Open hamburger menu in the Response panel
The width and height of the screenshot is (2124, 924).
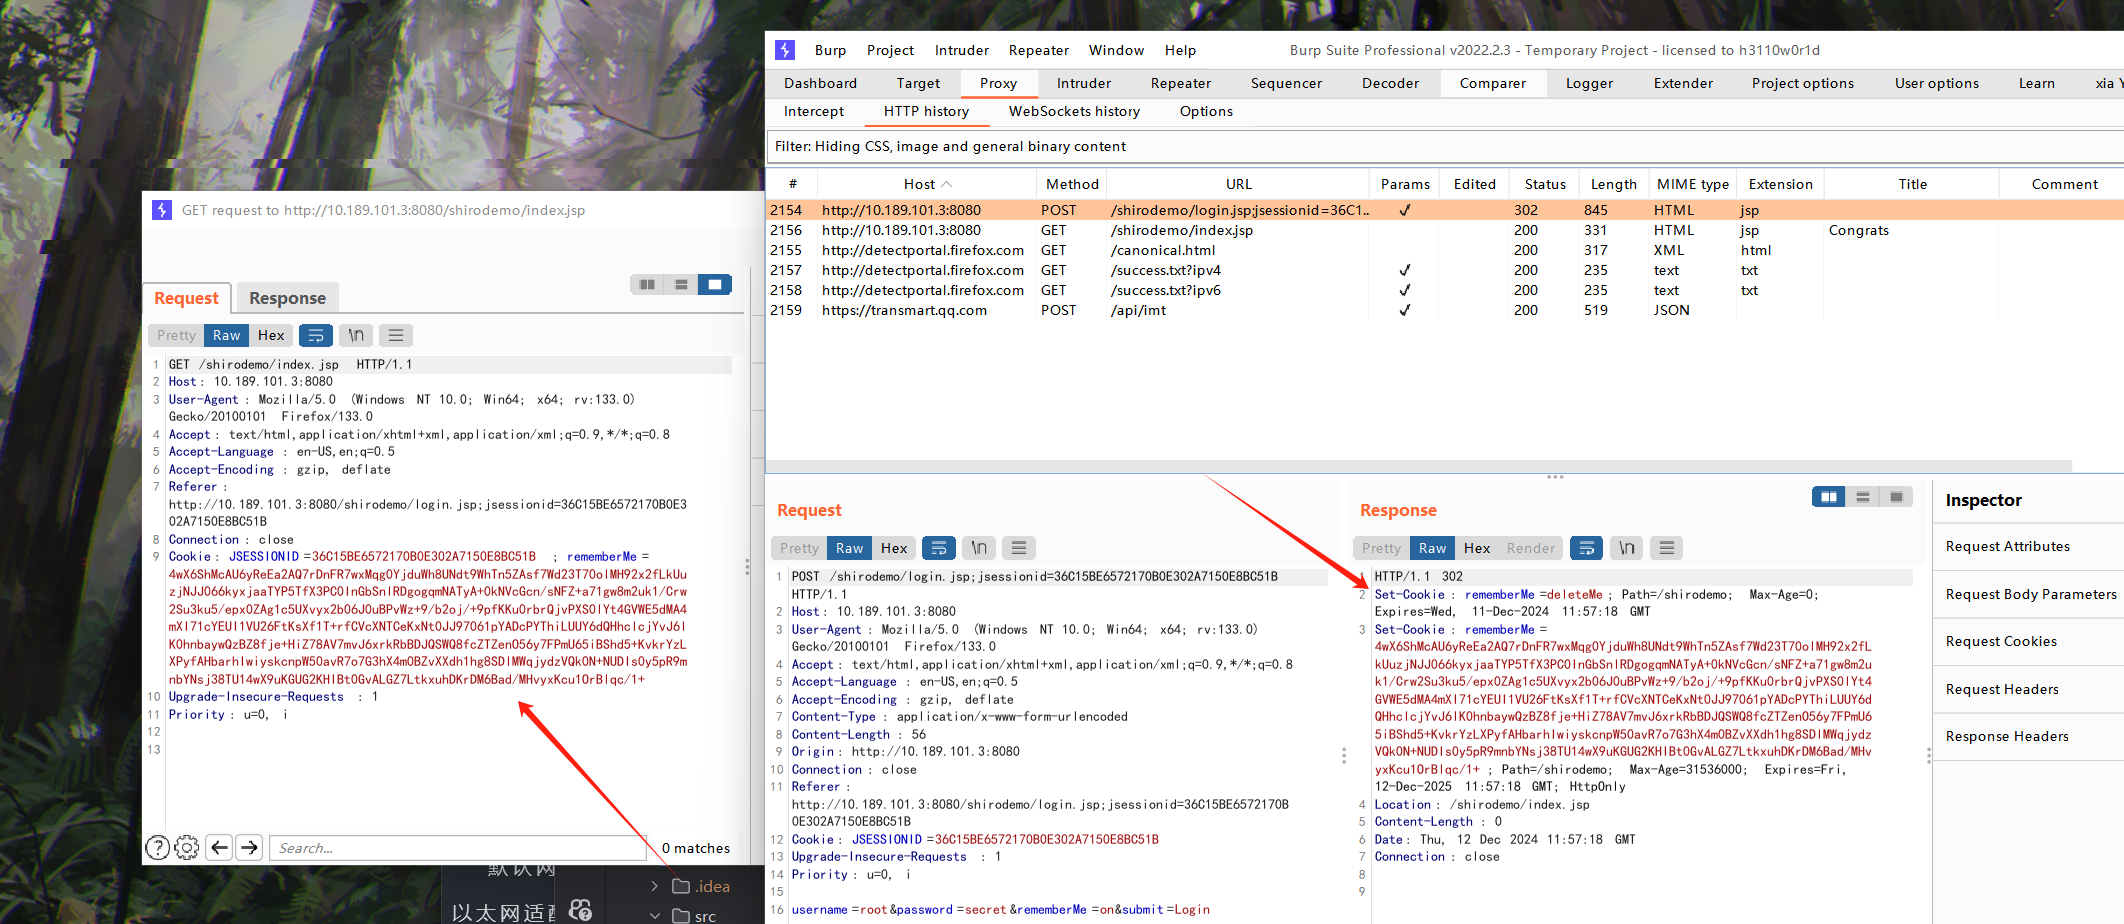pyautogui.click(x=1667, y=548)
